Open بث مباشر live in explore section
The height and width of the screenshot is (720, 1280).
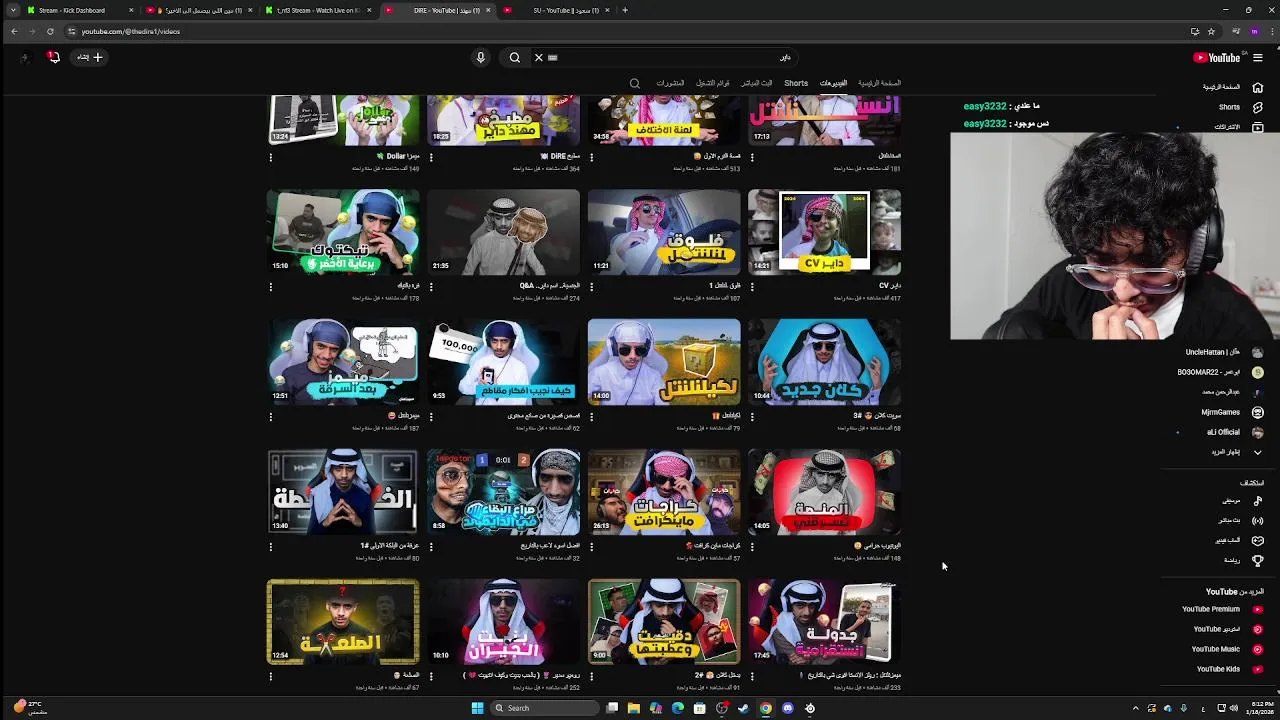(1240, 520)
